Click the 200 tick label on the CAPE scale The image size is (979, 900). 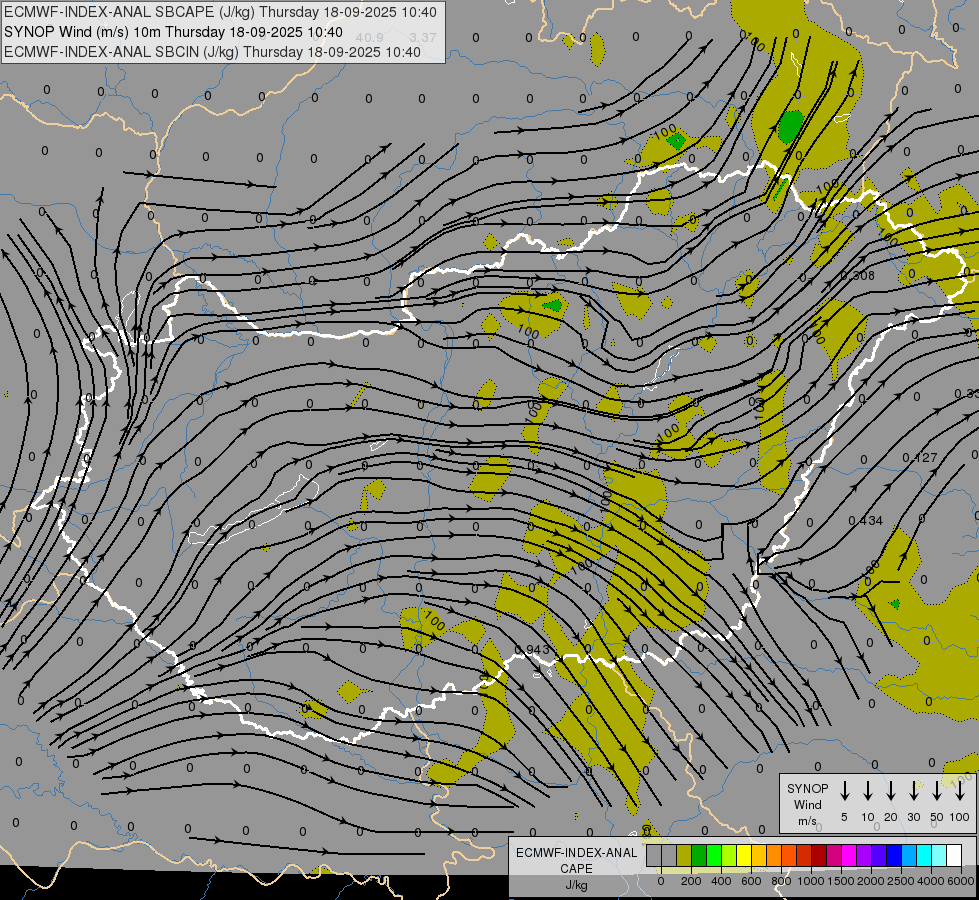tap(691, 881)
